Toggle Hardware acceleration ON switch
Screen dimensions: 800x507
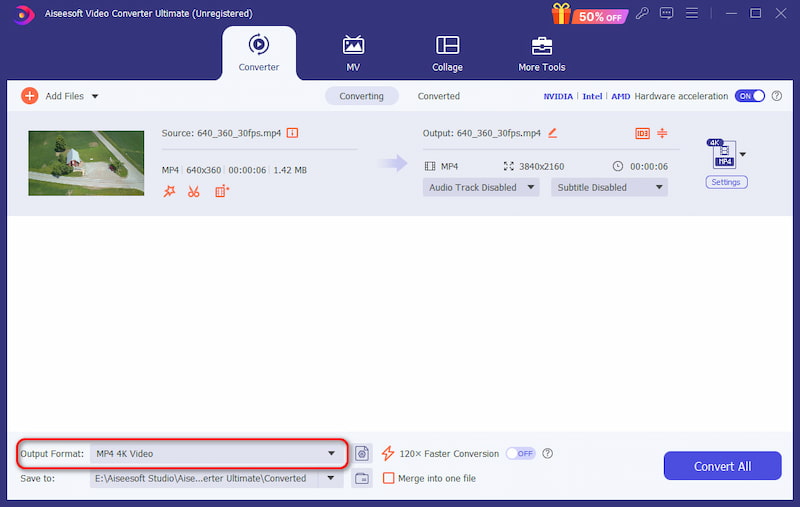(749, 96)
